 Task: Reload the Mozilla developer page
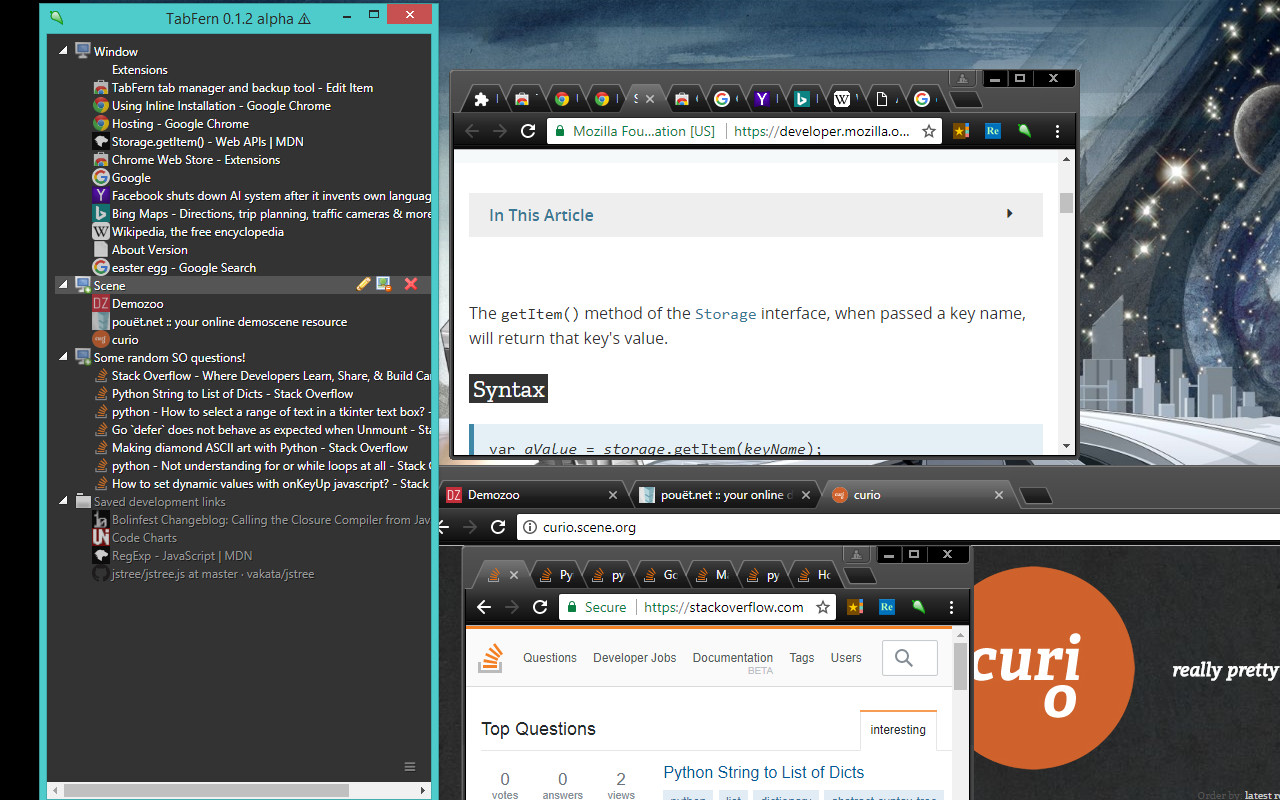pyautogui.click(x=528, y=131)
